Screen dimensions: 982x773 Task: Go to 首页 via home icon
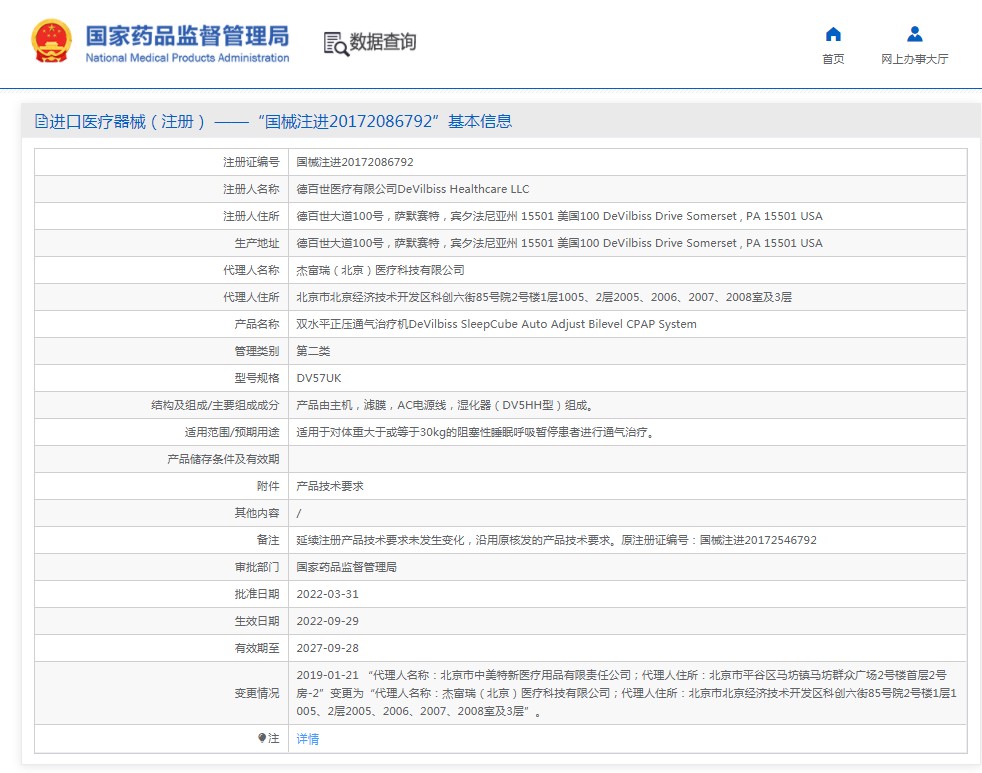click(833, 34)
